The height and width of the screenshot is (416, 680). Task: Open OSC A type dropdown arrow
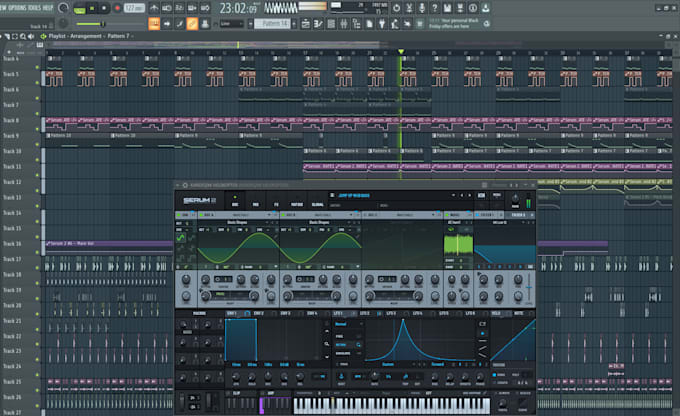(268, 215)
